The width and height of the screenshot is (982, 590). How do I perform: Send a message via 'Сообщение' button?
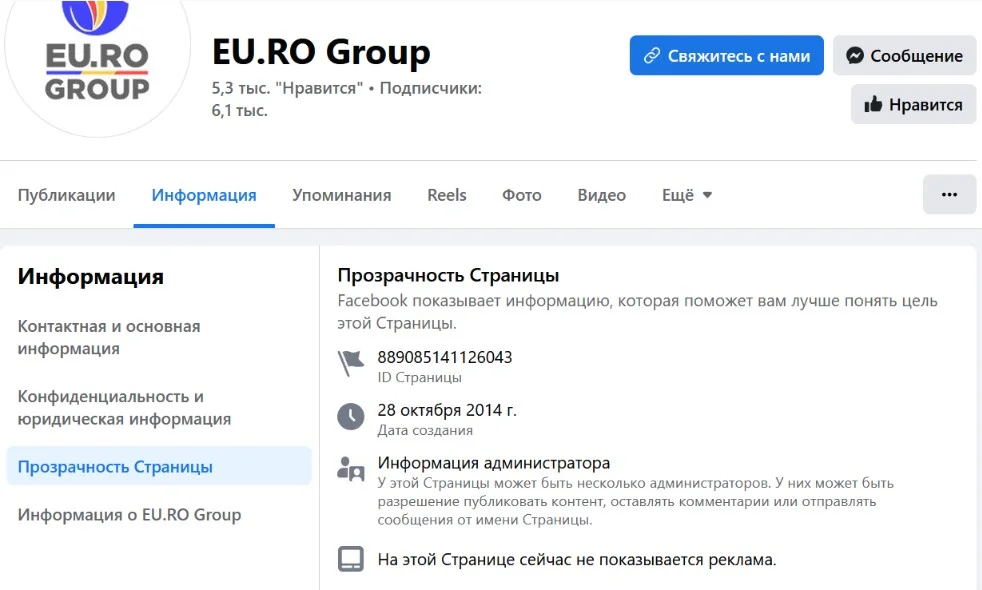pyautogui.click(x=904, y=56)
